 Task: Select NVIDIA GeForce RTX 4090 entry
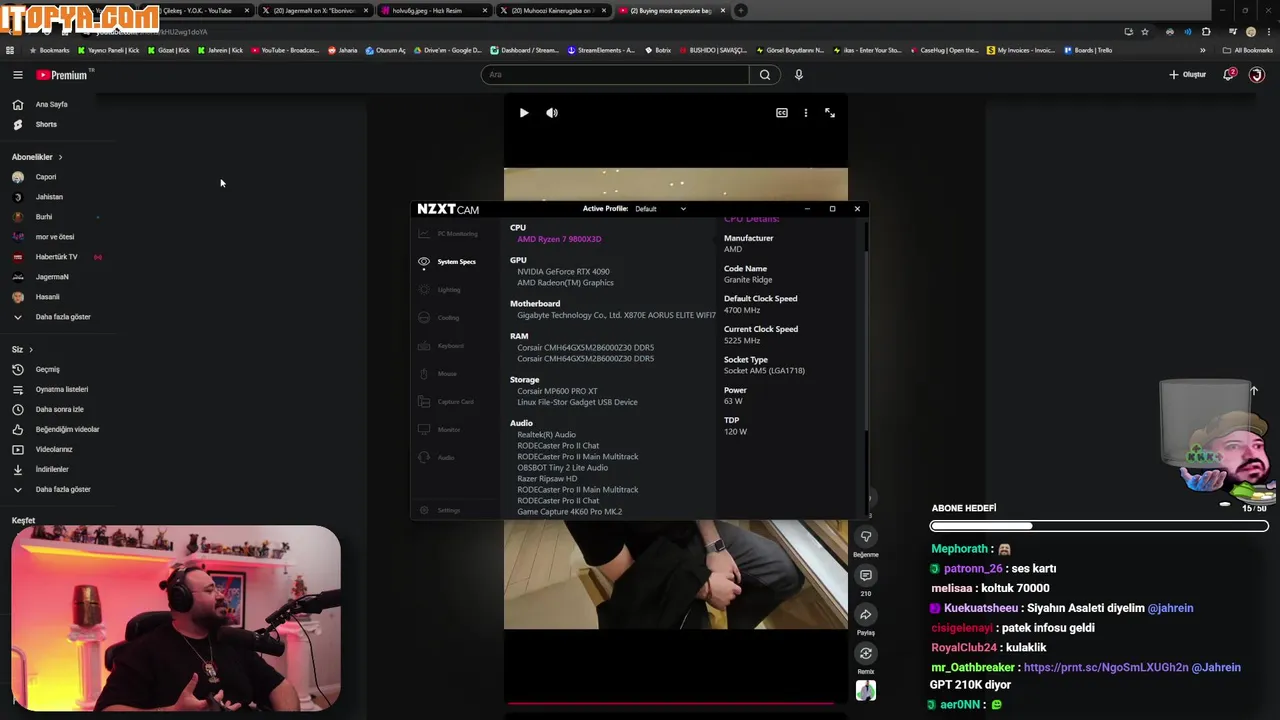click(563, 271)
